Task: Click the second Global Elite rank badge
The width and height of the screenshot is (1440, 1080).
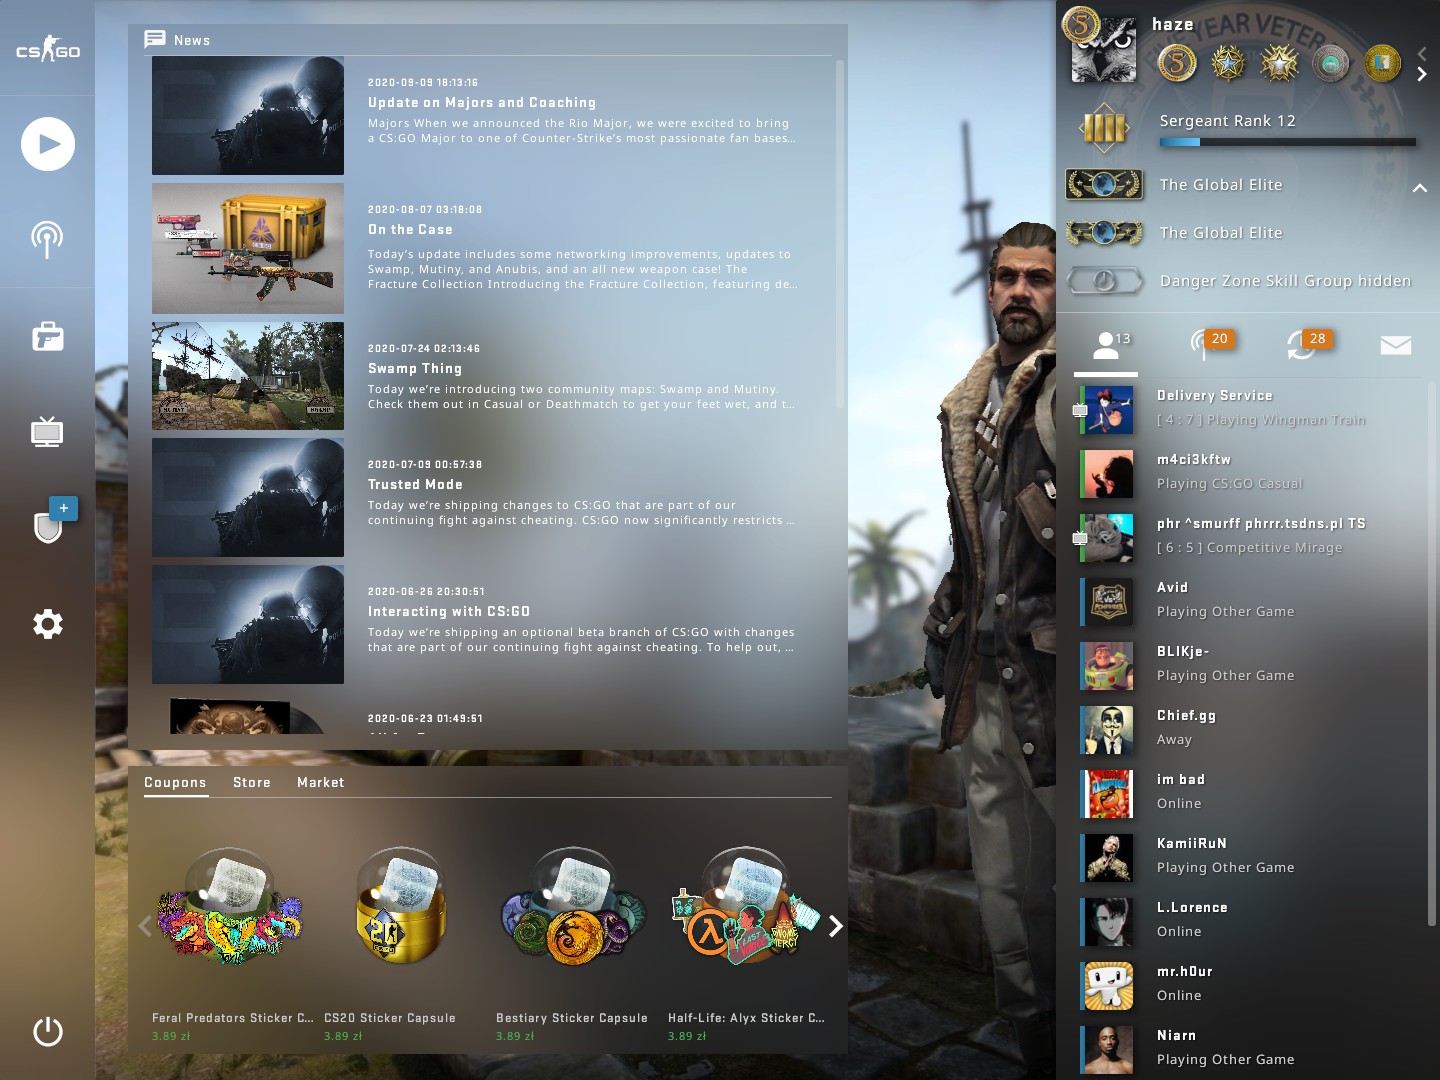Action: [1104, 233]
